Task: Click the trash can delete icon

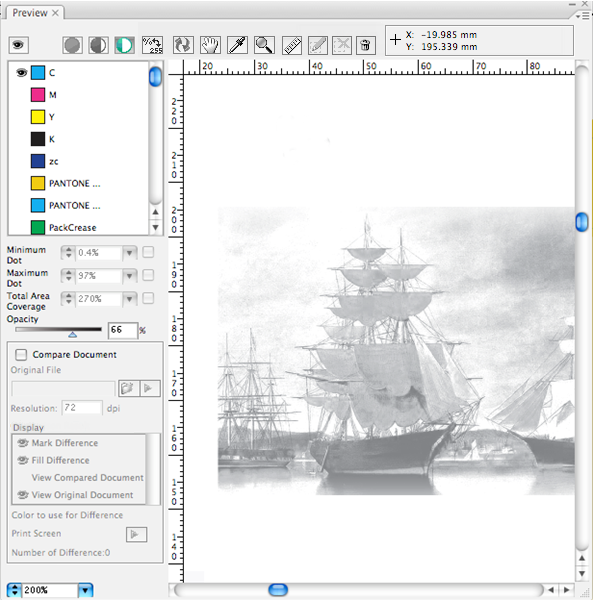Action: tap(365, 45)
